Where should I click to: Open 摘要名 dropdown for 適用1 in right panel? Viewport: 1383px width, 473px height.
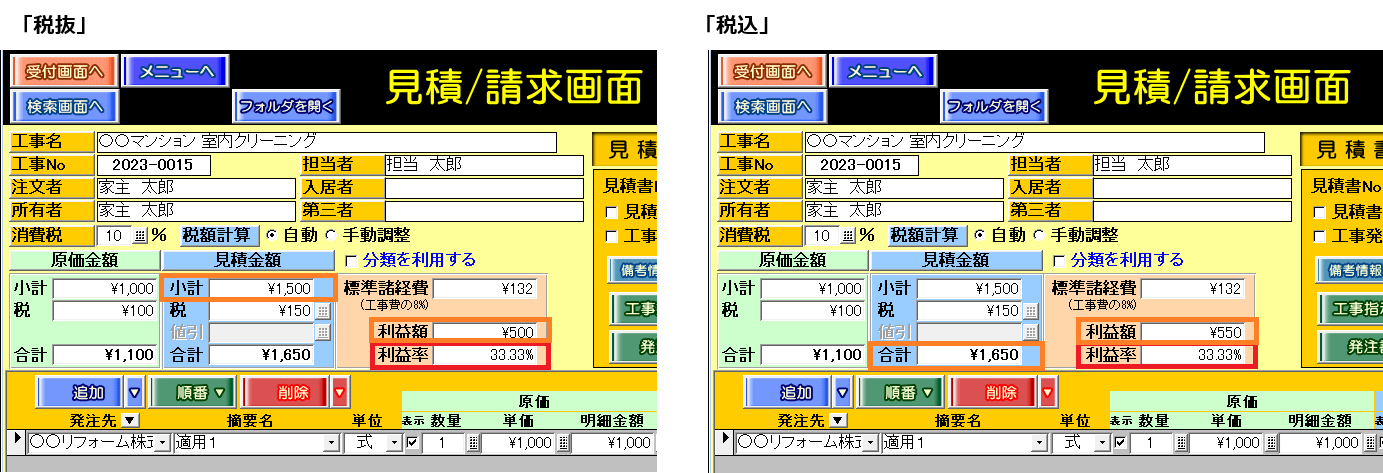(x=1040, y=443)
